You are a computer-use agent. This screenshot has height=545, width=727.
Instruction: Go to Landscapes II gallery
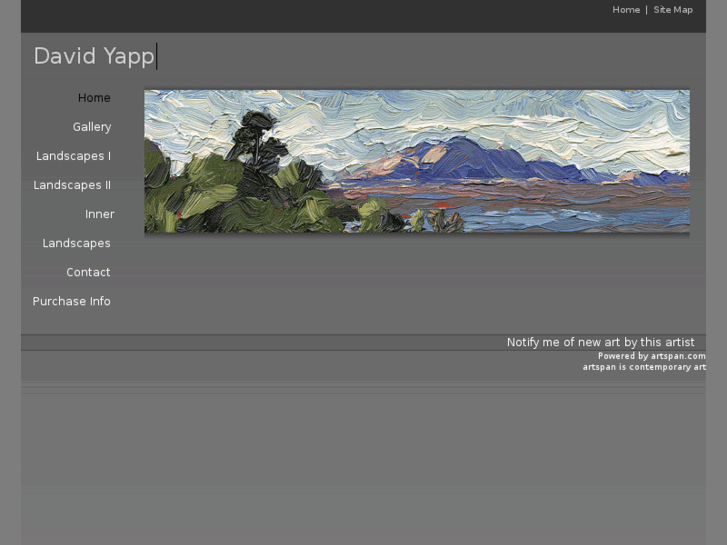coord(72,185)
